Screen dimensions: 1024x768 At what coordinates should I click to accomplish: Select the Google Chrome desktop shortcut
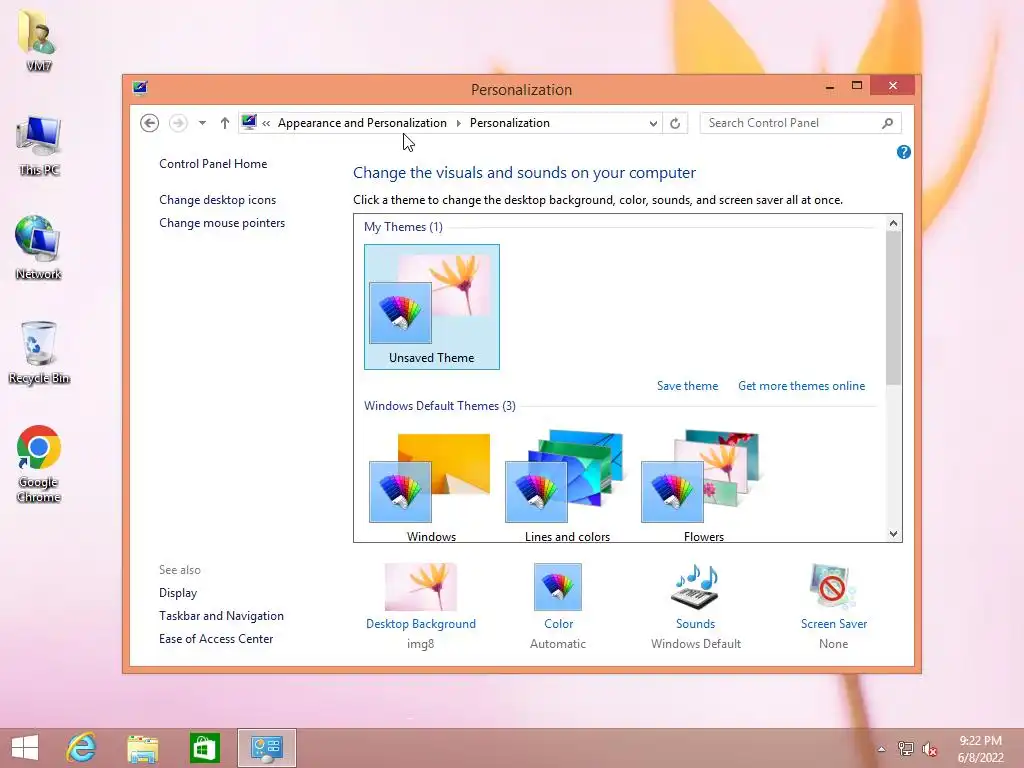tap(39, 464)
